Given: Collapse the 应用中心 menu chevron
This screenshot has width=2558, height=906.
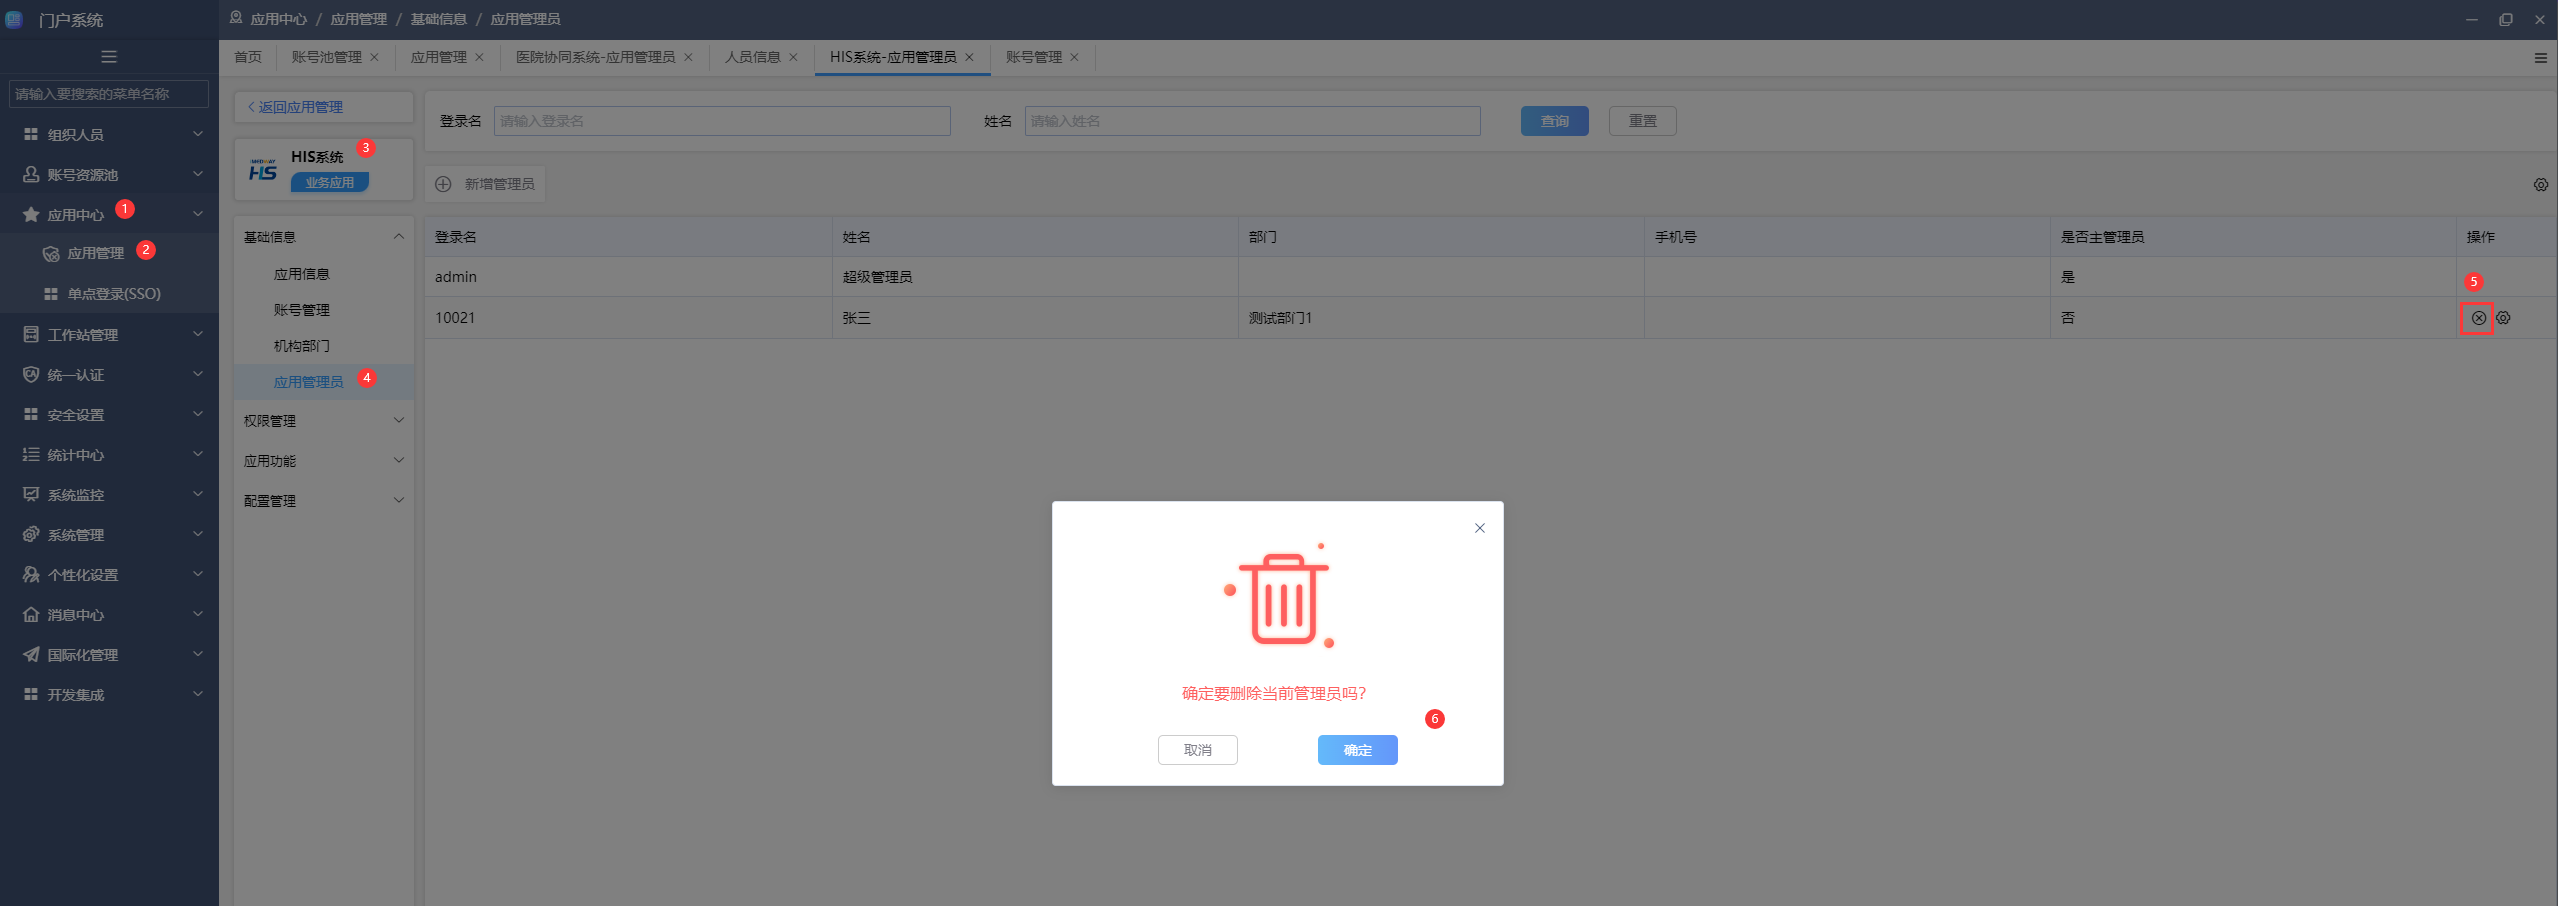Looking at the screenshot, I should (x=198, y=214).
